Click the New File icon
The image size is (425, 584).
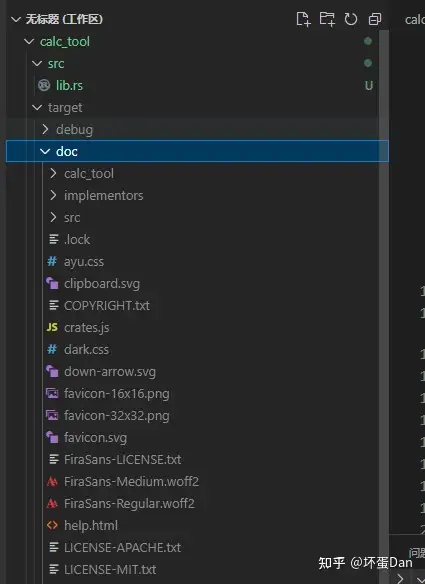click(303, 19)
